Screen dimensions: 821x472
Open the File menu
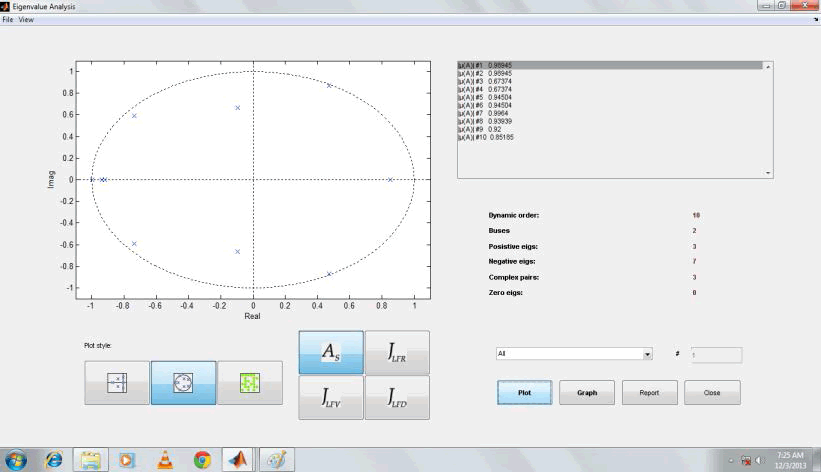[8, 20]
